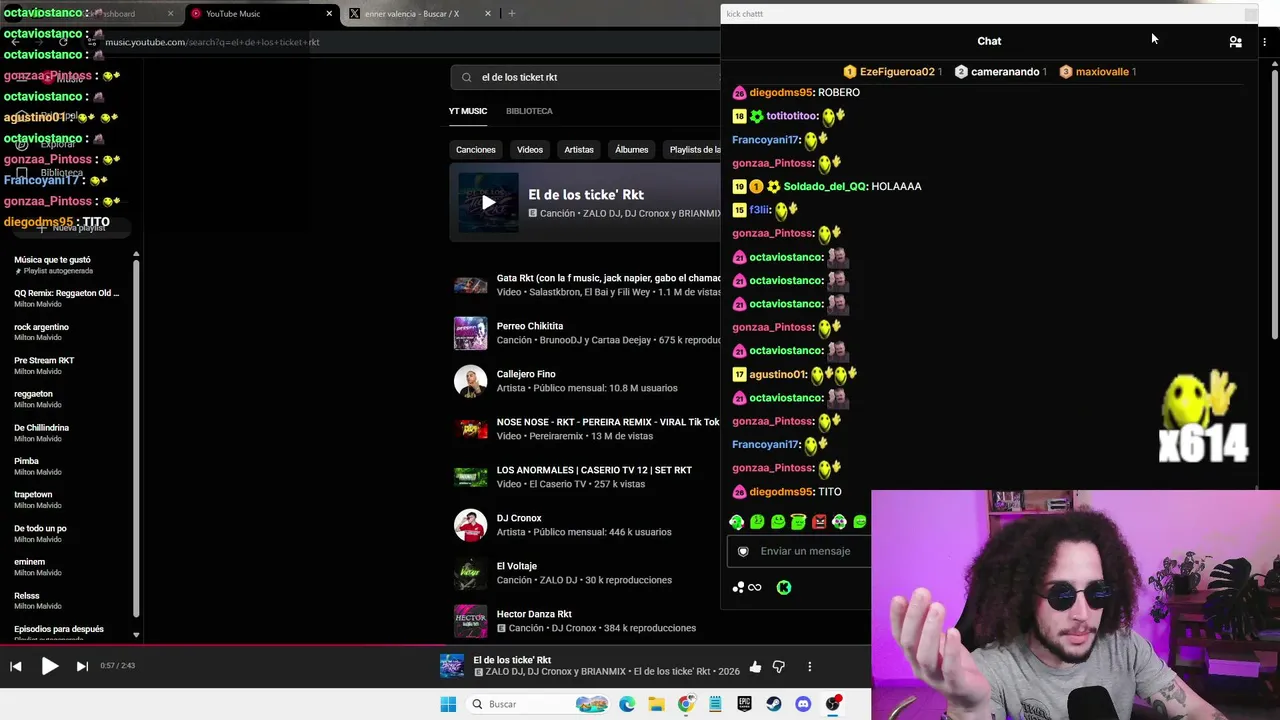Open the three-dot player options menu
The width and height of the screenshot is (1280, 720).
[810, 667]
